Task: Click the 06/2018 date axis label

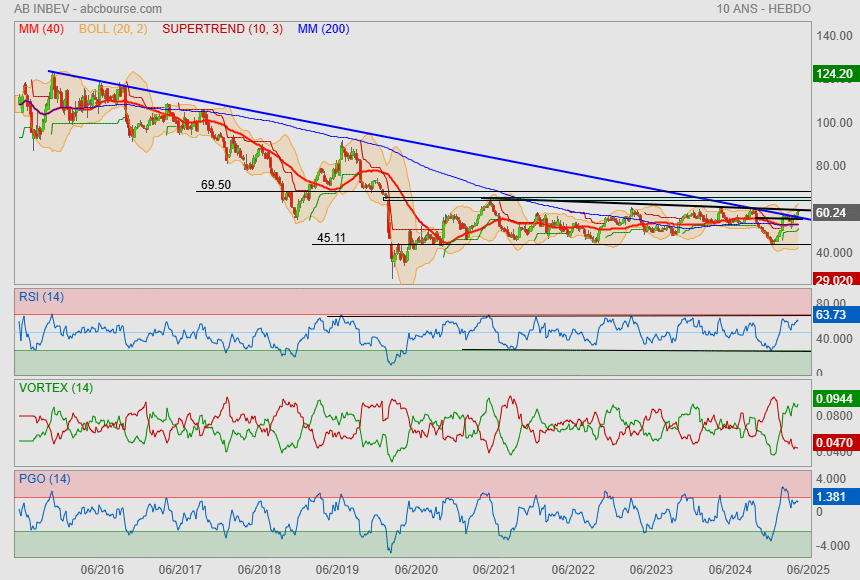Action: (x=259, y=570)
